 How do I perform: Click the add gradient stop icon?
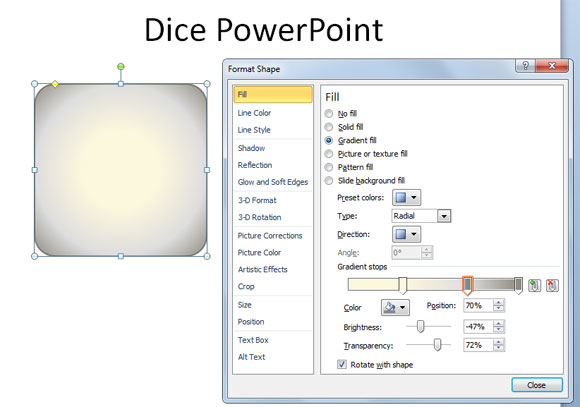tap(534, 285)
